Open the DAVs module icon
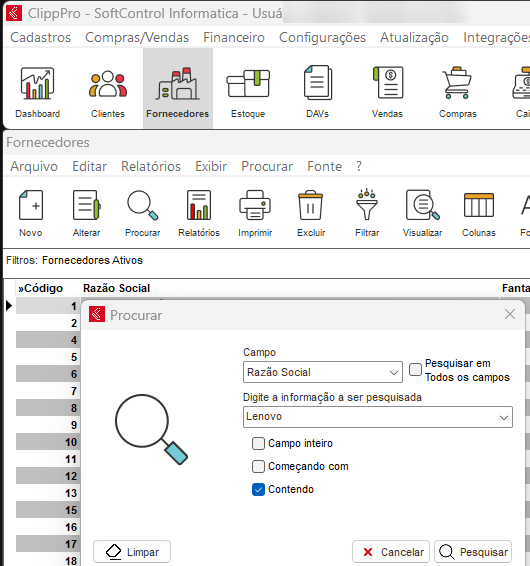The height and width of the screenshot is (566, 530). tap(318, 83)
